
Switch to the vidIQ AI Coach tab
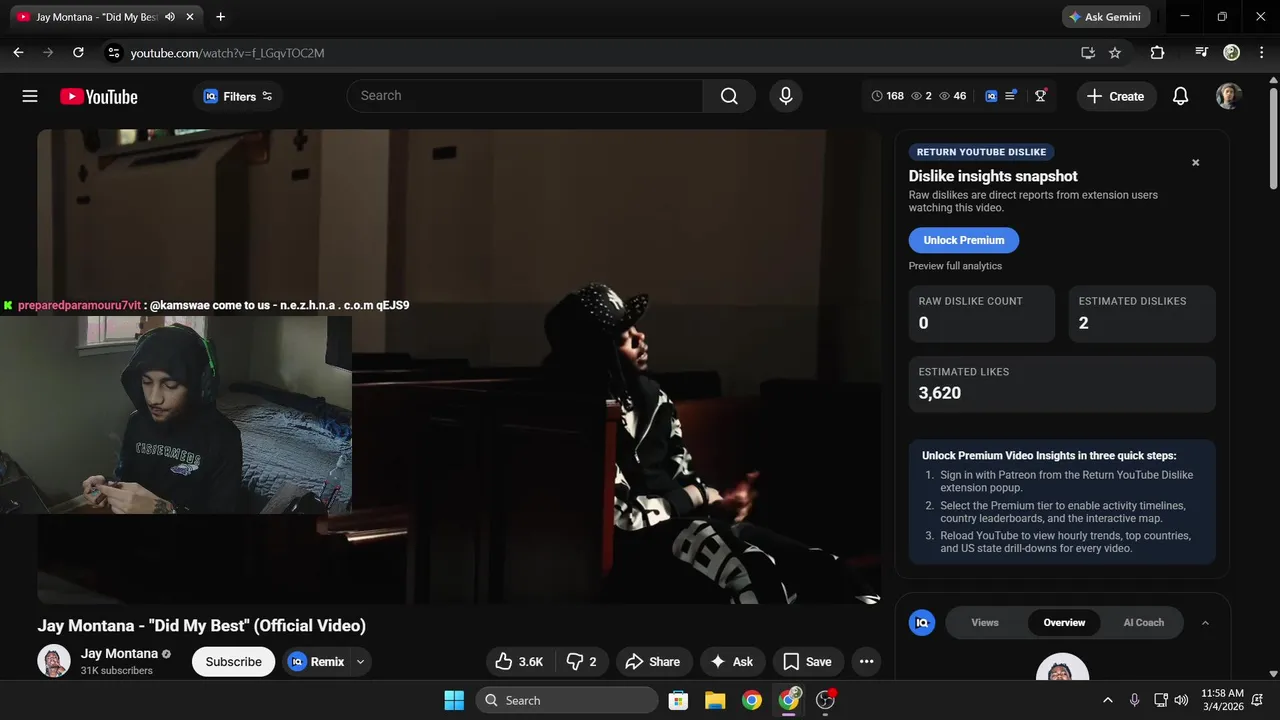(1143, 622)
